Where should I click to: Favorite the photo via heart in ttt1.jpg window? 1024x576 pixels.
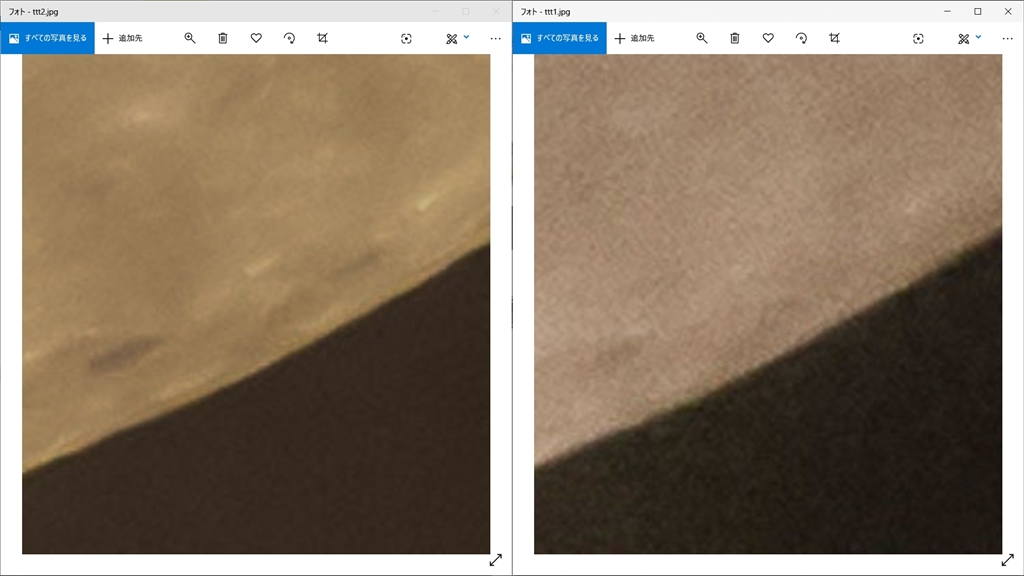click(x=768, y=38)
